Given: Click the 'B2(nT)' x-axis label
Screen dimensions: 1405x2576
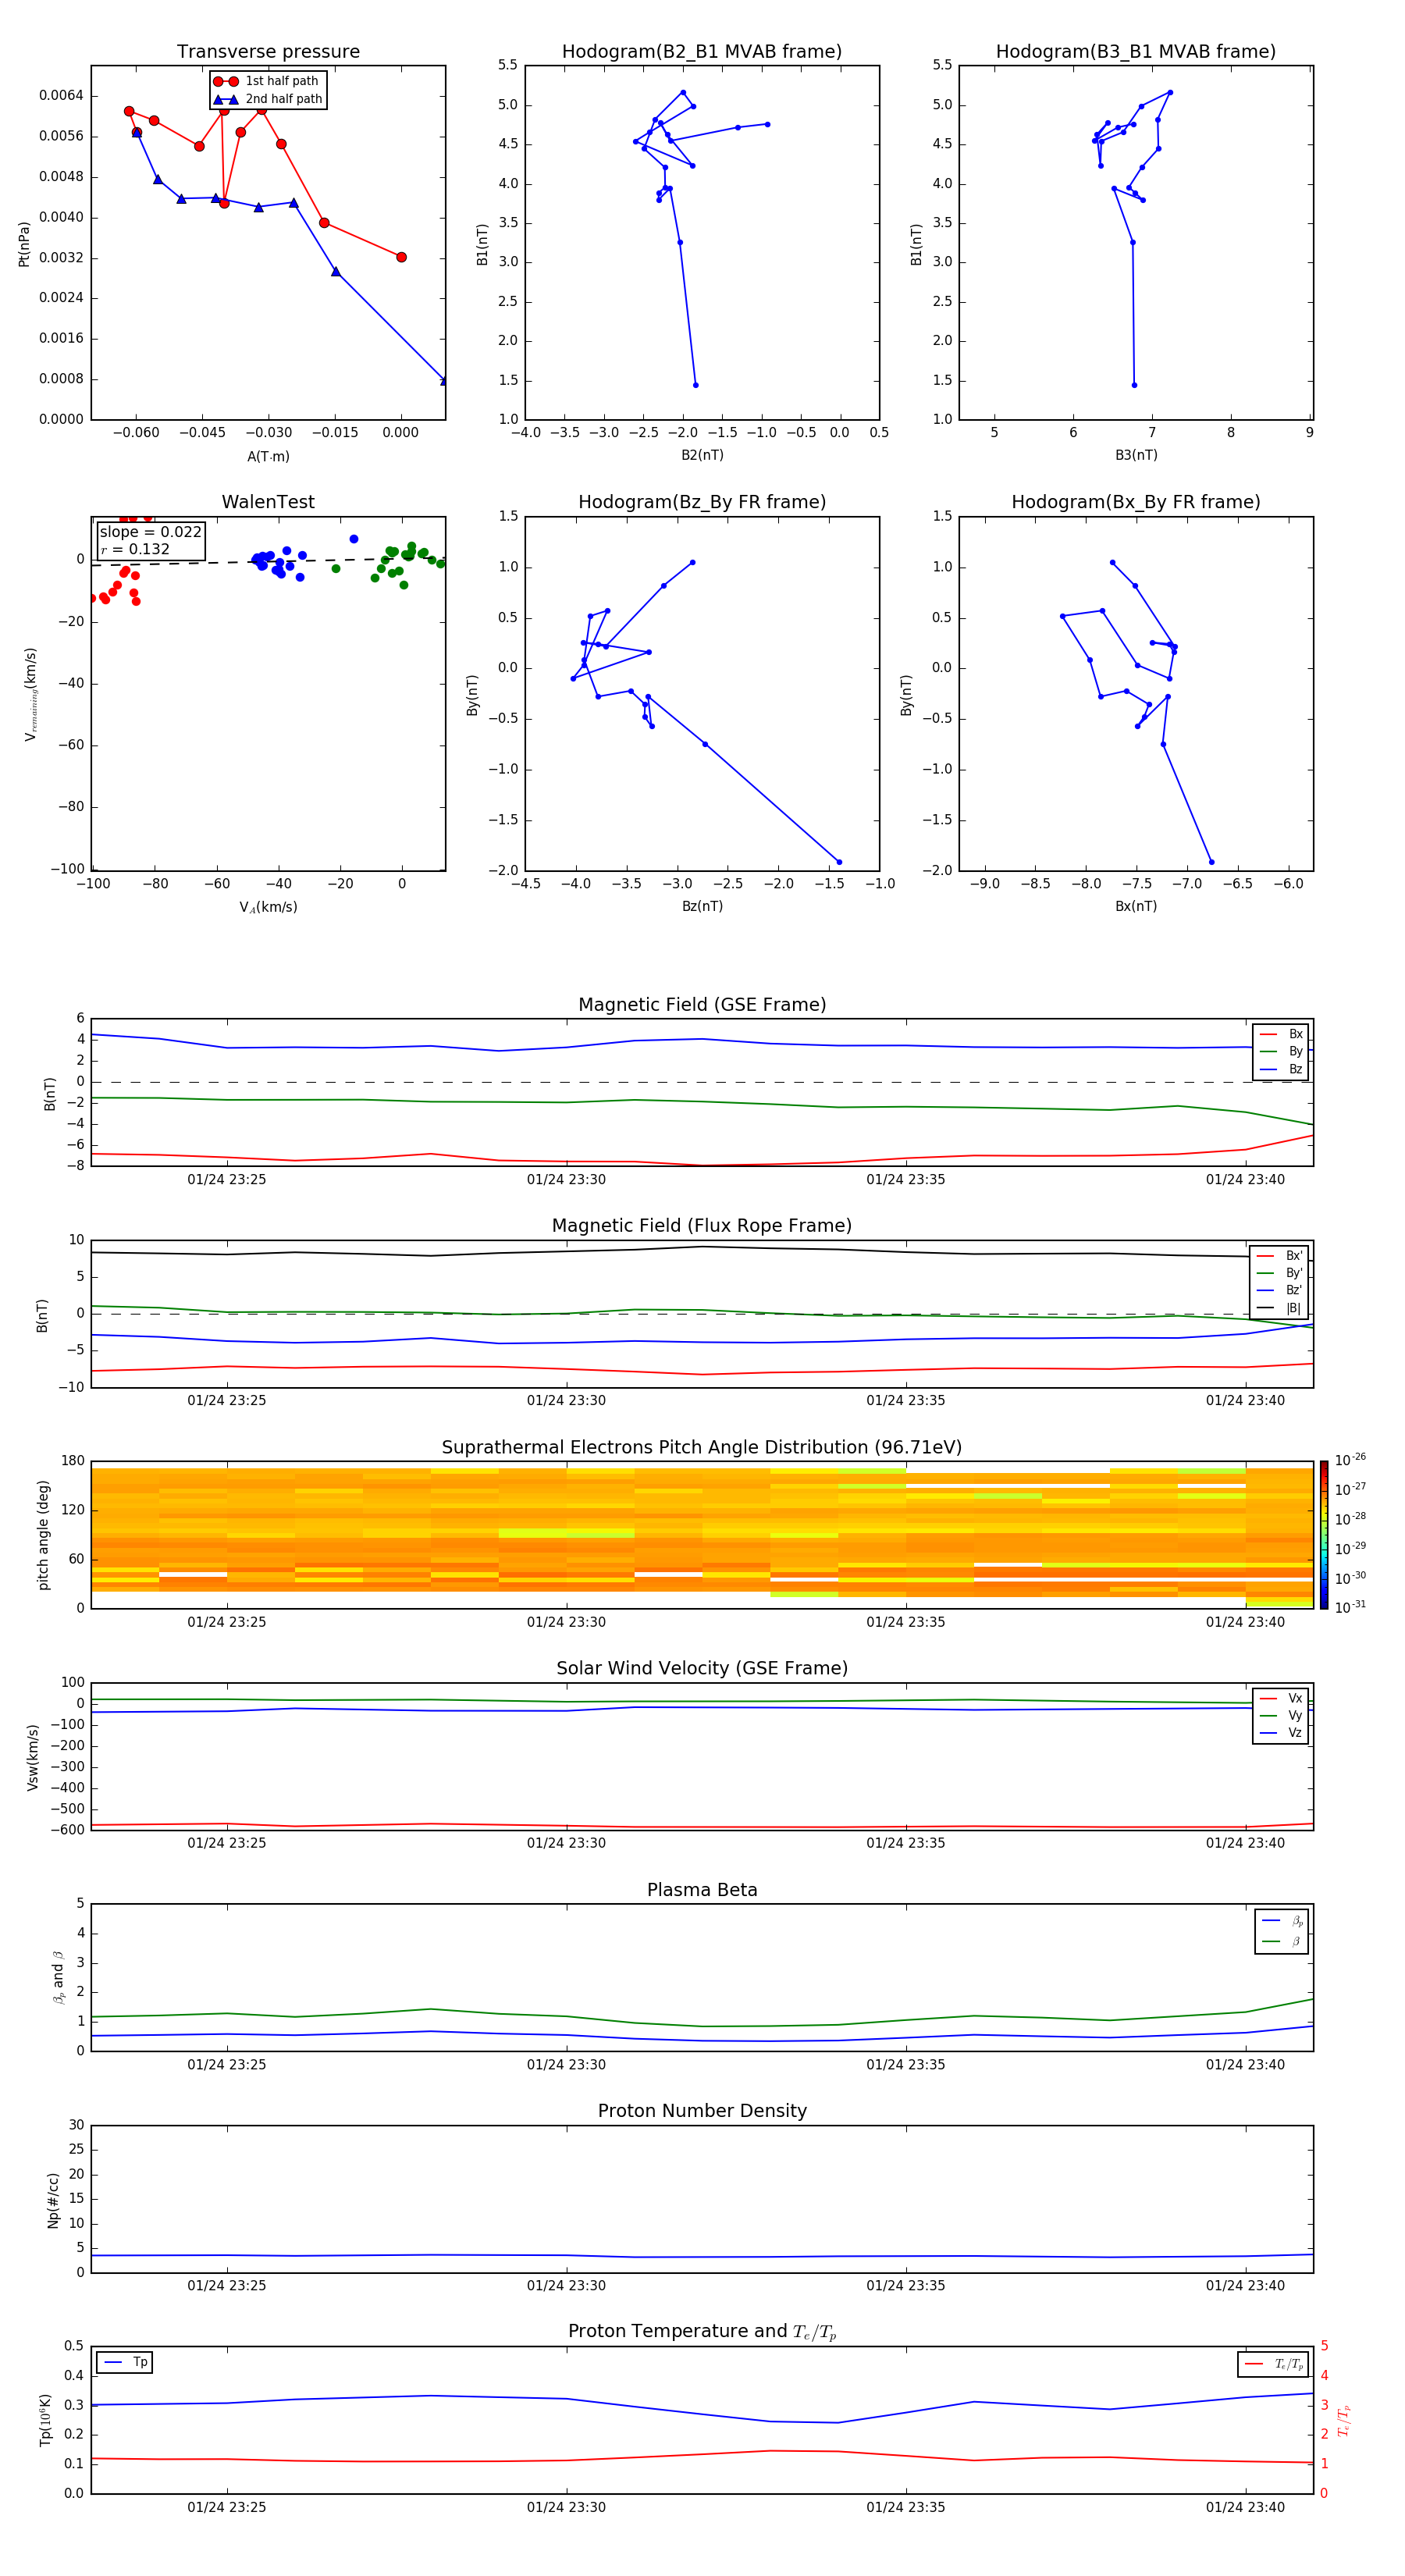Looking at the screenshot, I should pyautogui.click(x=702, y=455).
